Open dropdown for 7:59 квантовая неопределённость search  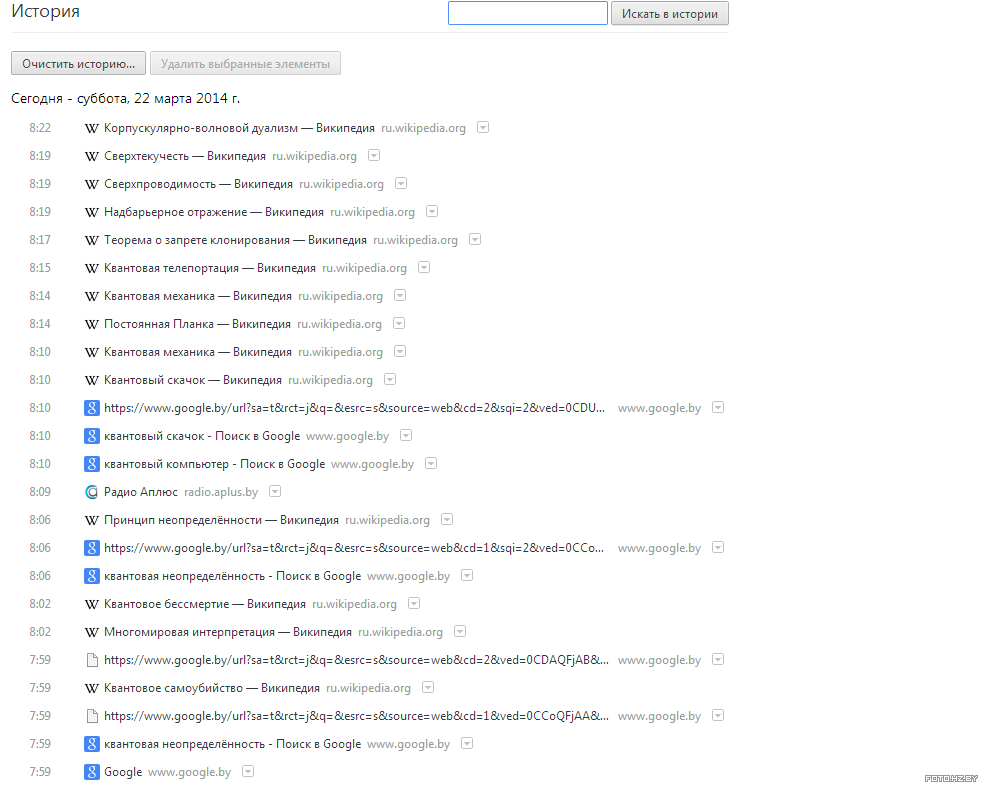click(467, 743)
